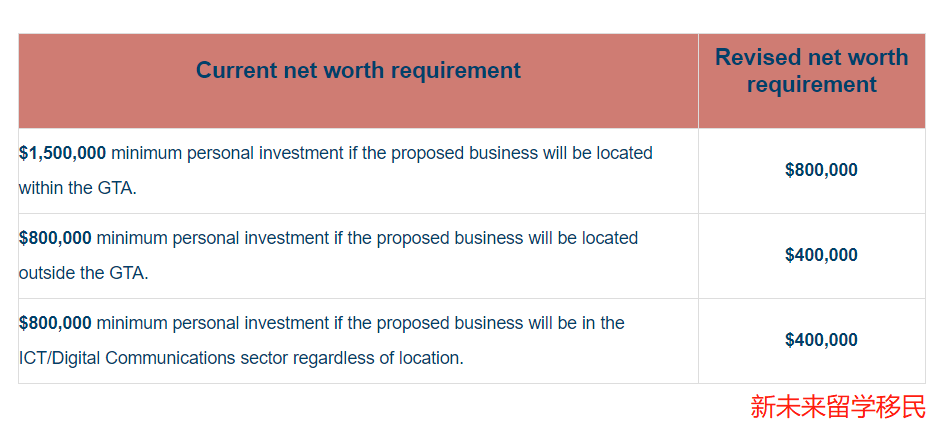Click the word 'requirement' in the revised header
The image size is (940, 429).
click(811, 84)
